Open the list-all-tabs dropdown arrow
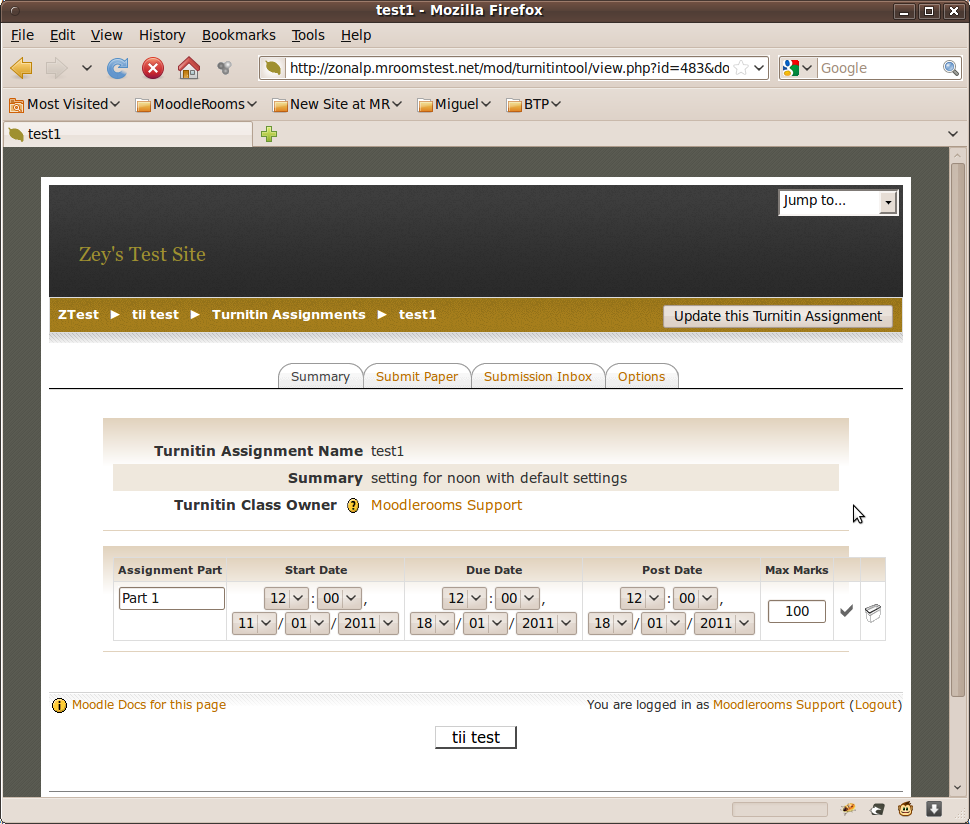This screenshot has width=970, height=824. 953,134
